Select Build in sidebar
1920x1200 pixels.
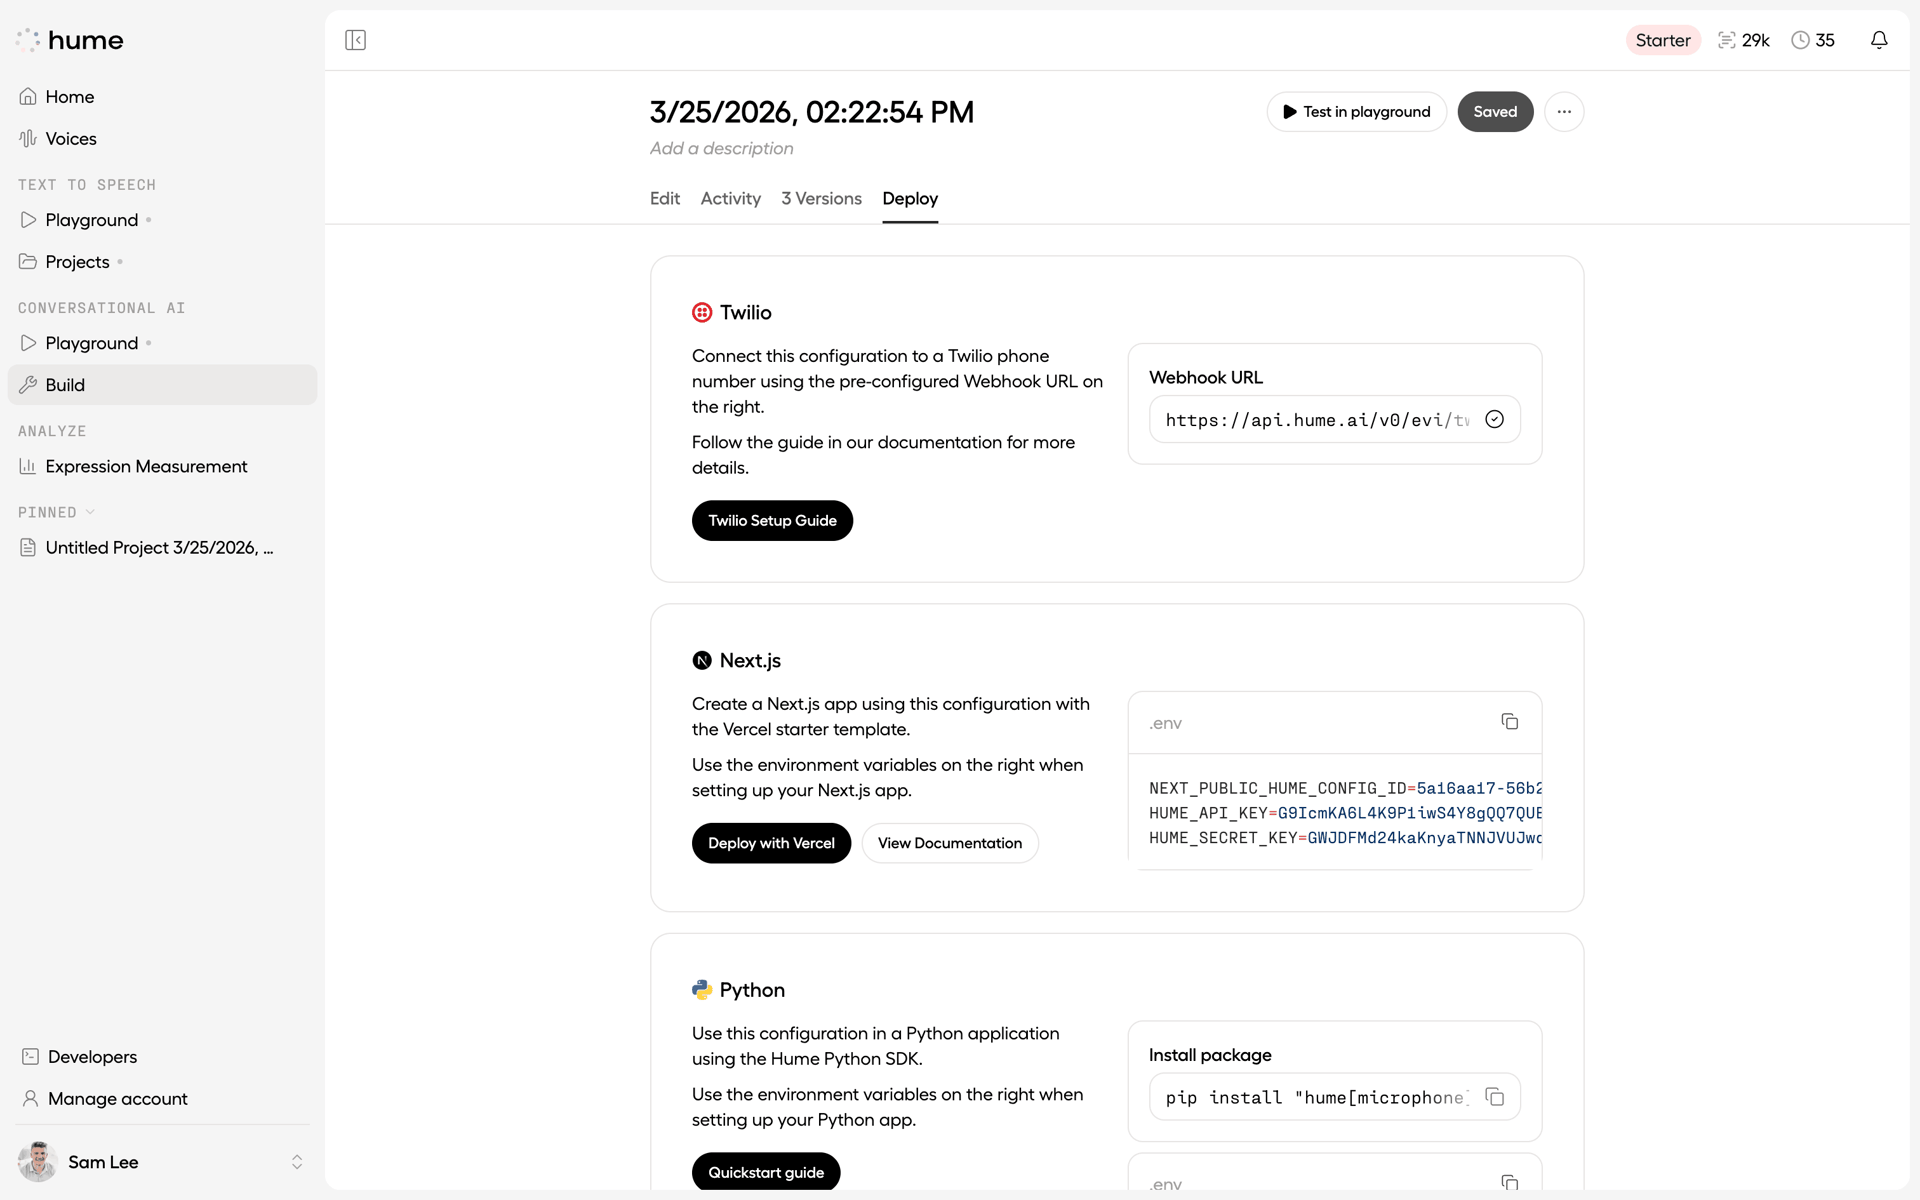[162, 385]
